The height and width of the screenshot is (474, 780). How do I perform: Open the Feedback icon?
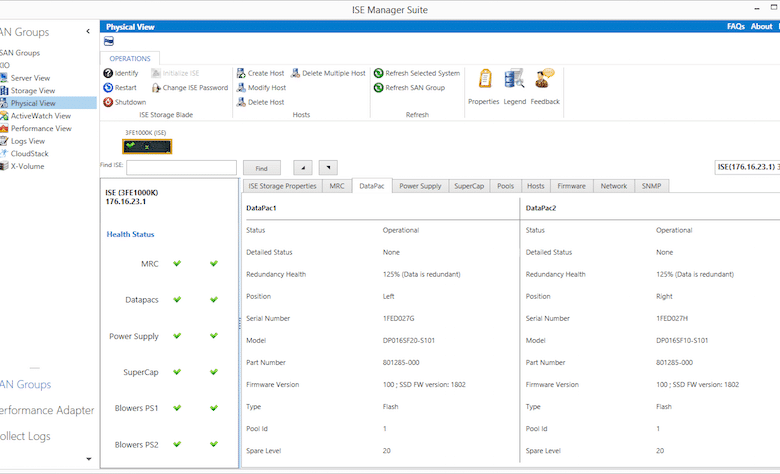tap(544, 79)
